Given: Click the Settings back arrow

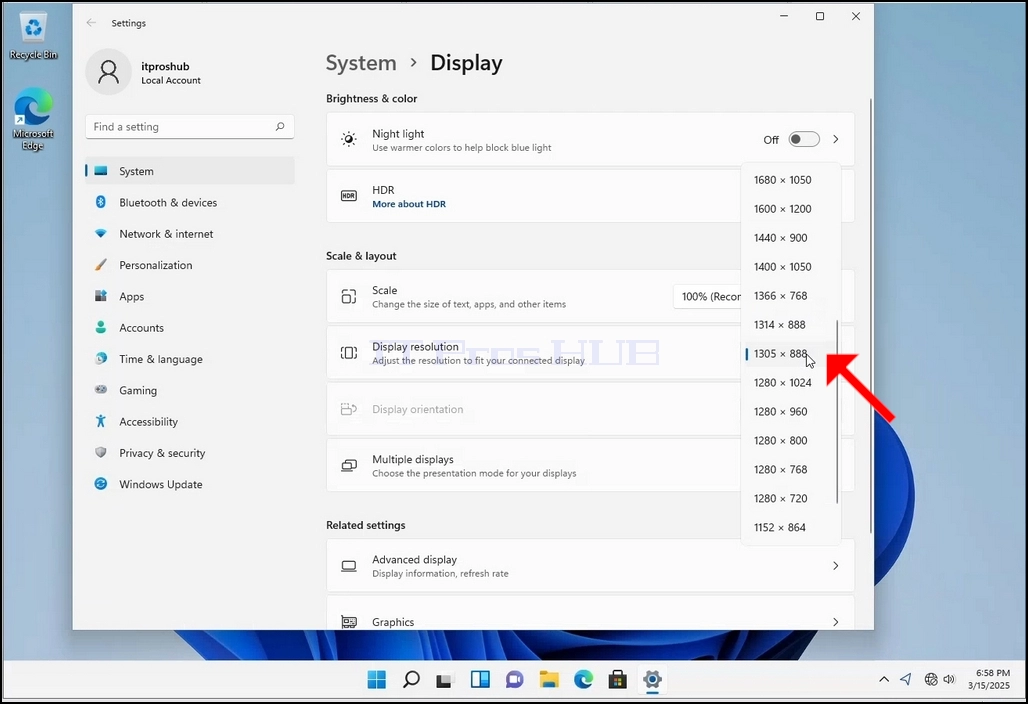Looking at the screenshot, I should [91, 23].
